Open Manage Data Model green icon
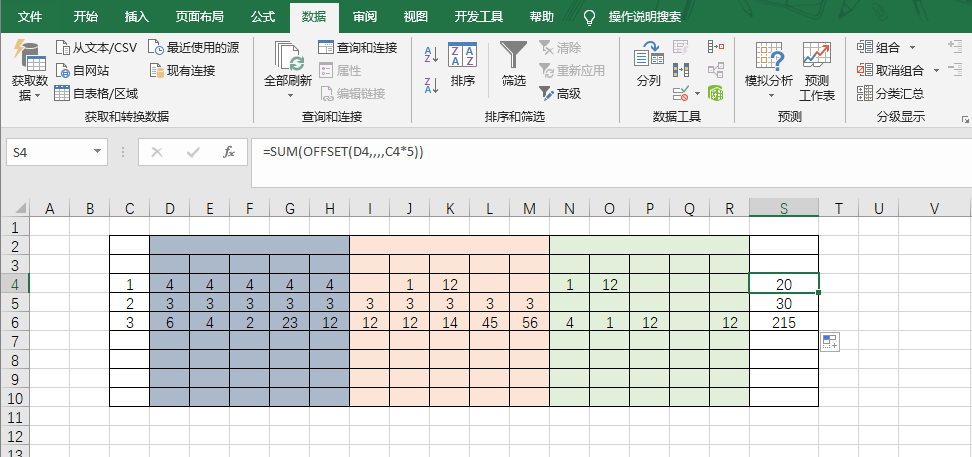Image resolution: width=972 pixels, height=457 pixels. 716,94
